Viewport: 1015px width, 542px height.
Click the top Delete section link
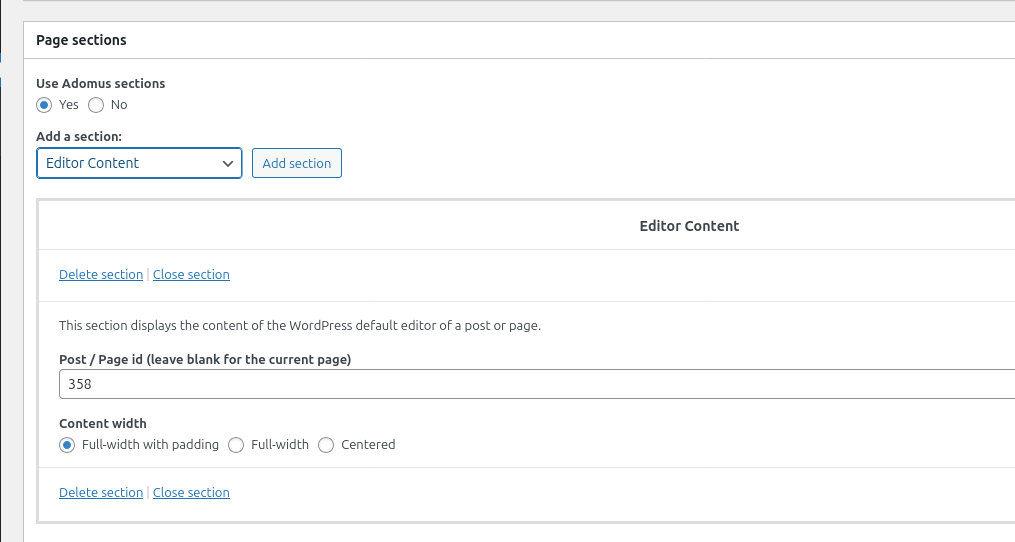coord(101,275)
